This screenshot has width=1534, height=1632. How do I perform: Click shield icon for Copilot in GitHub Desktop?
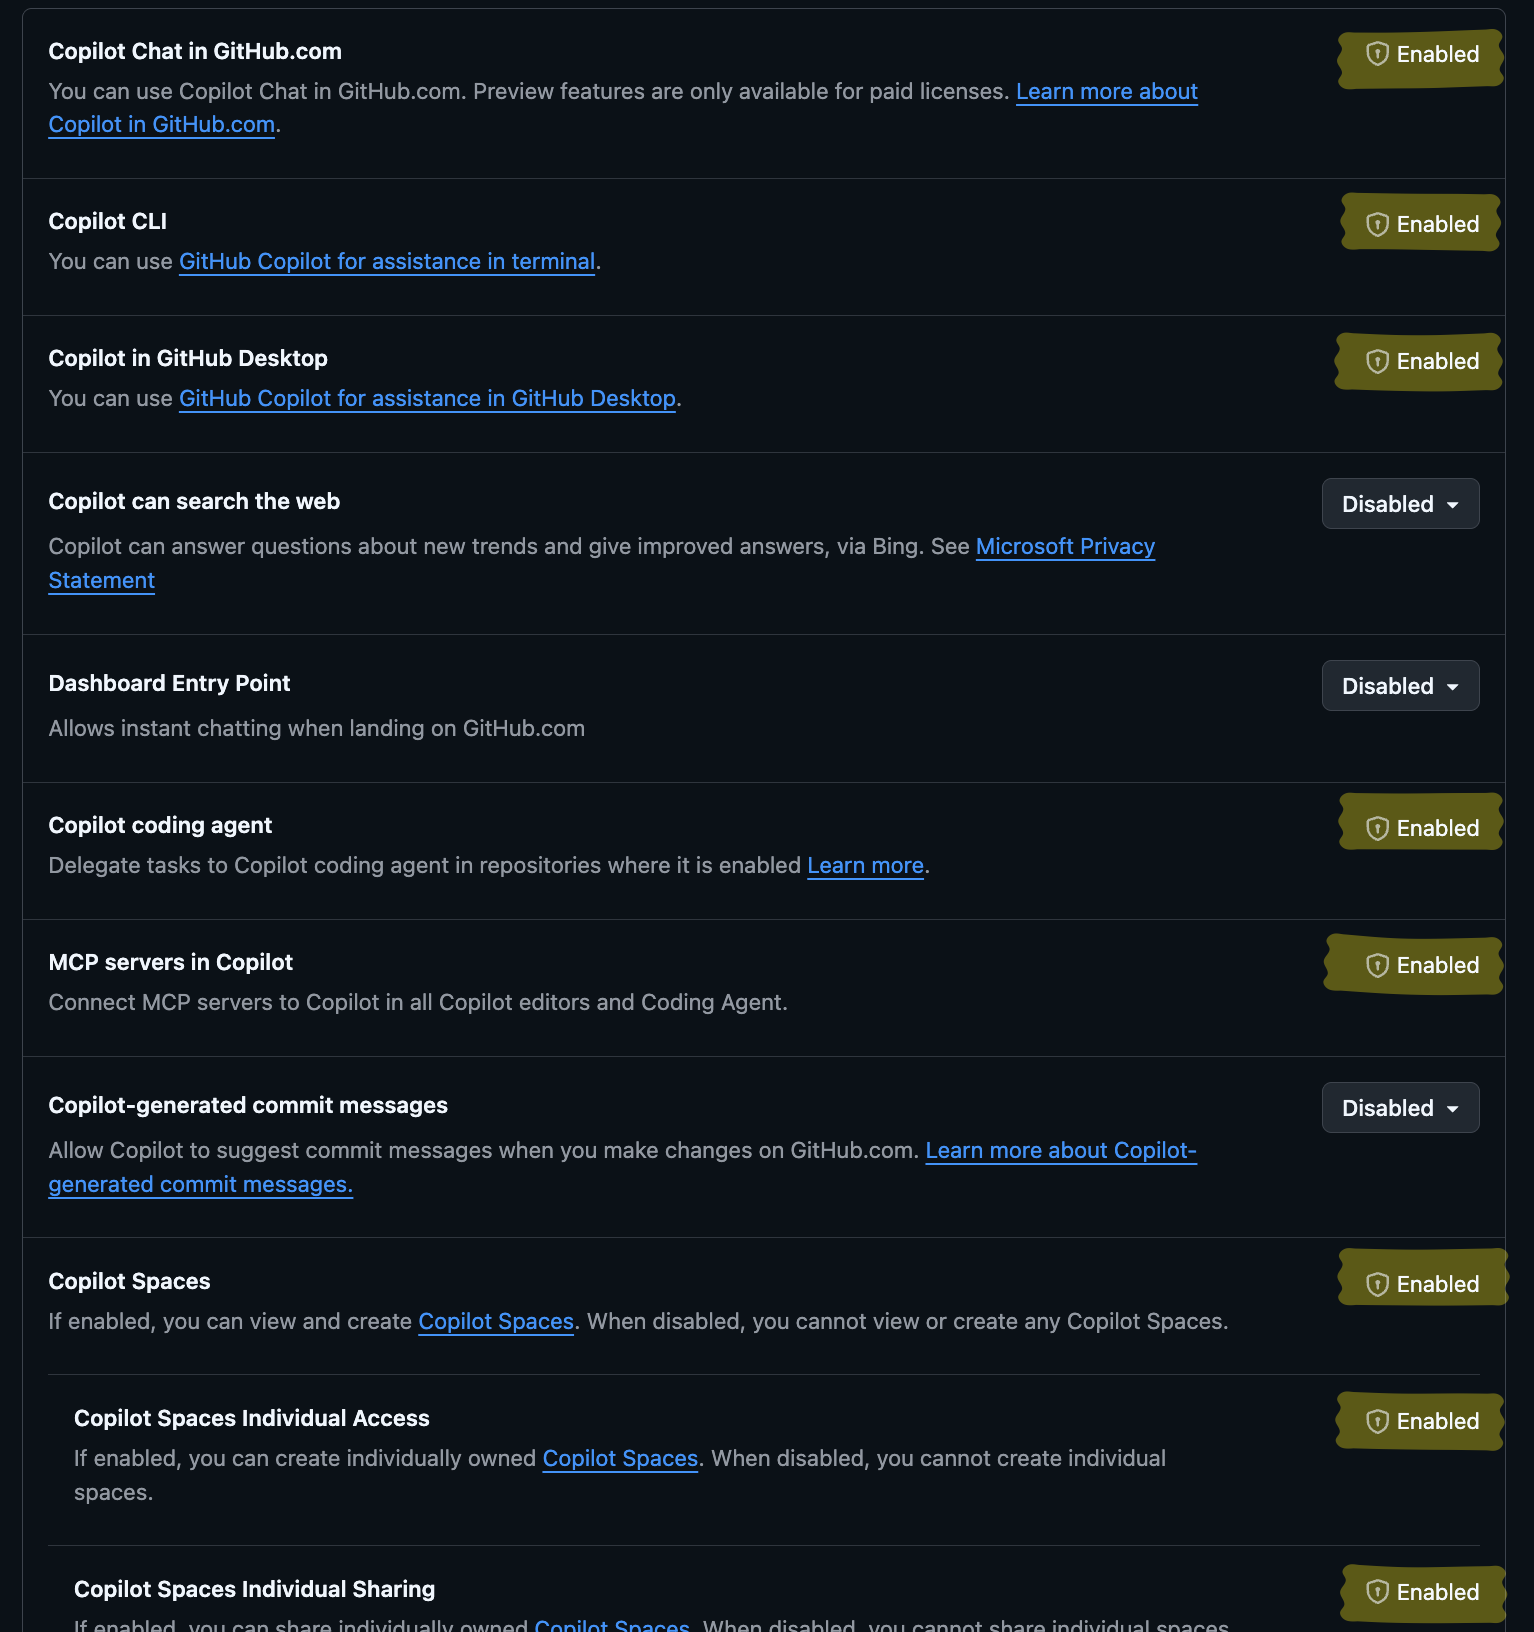(1377, 361)
